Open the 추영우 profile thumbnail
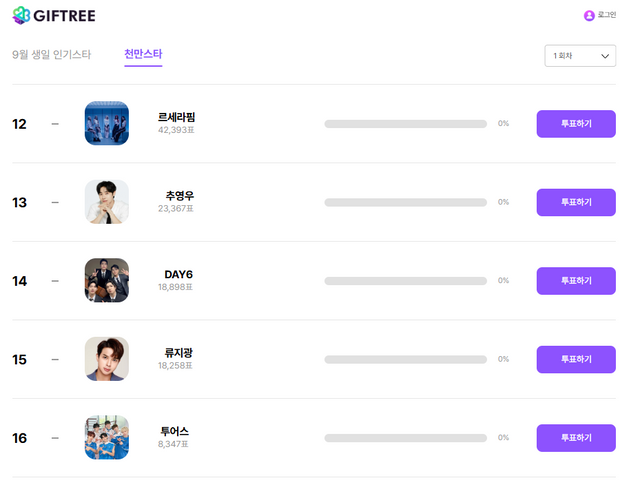Viewport: 640px width, 489px height. [107, 202]
